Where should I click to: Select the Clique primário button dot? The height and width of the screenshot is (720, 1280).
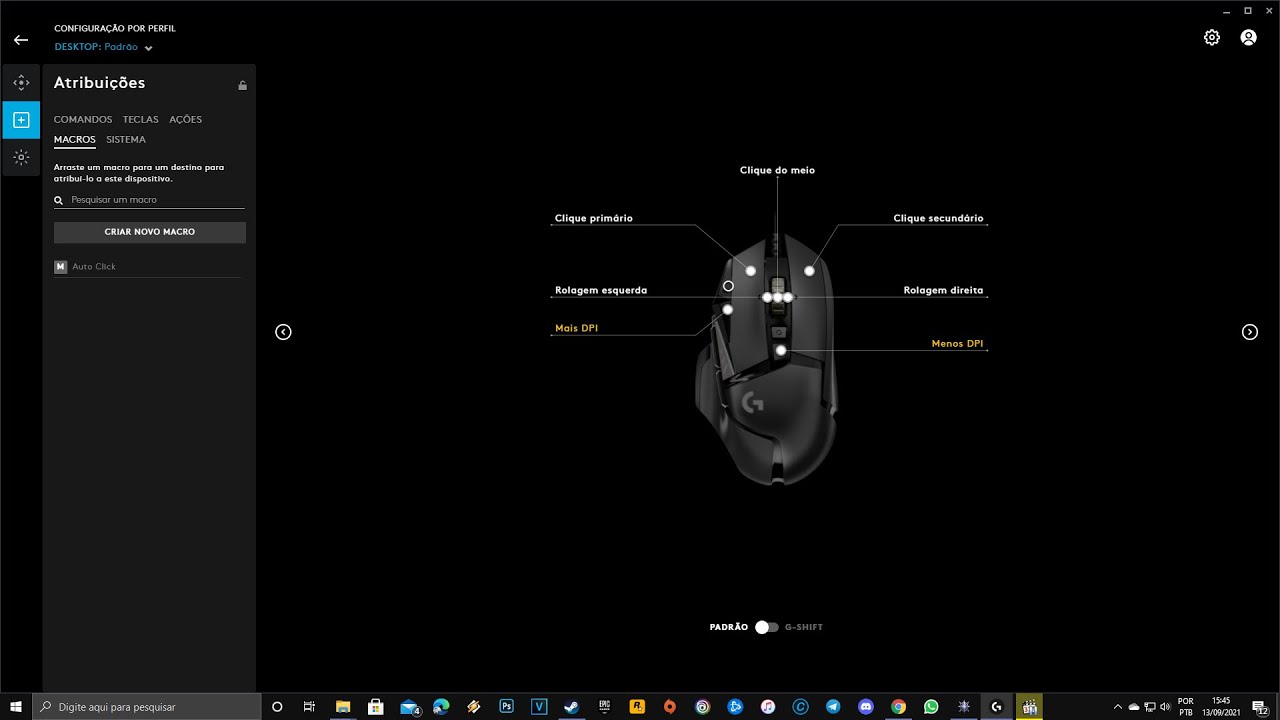[x=751, y=271]
